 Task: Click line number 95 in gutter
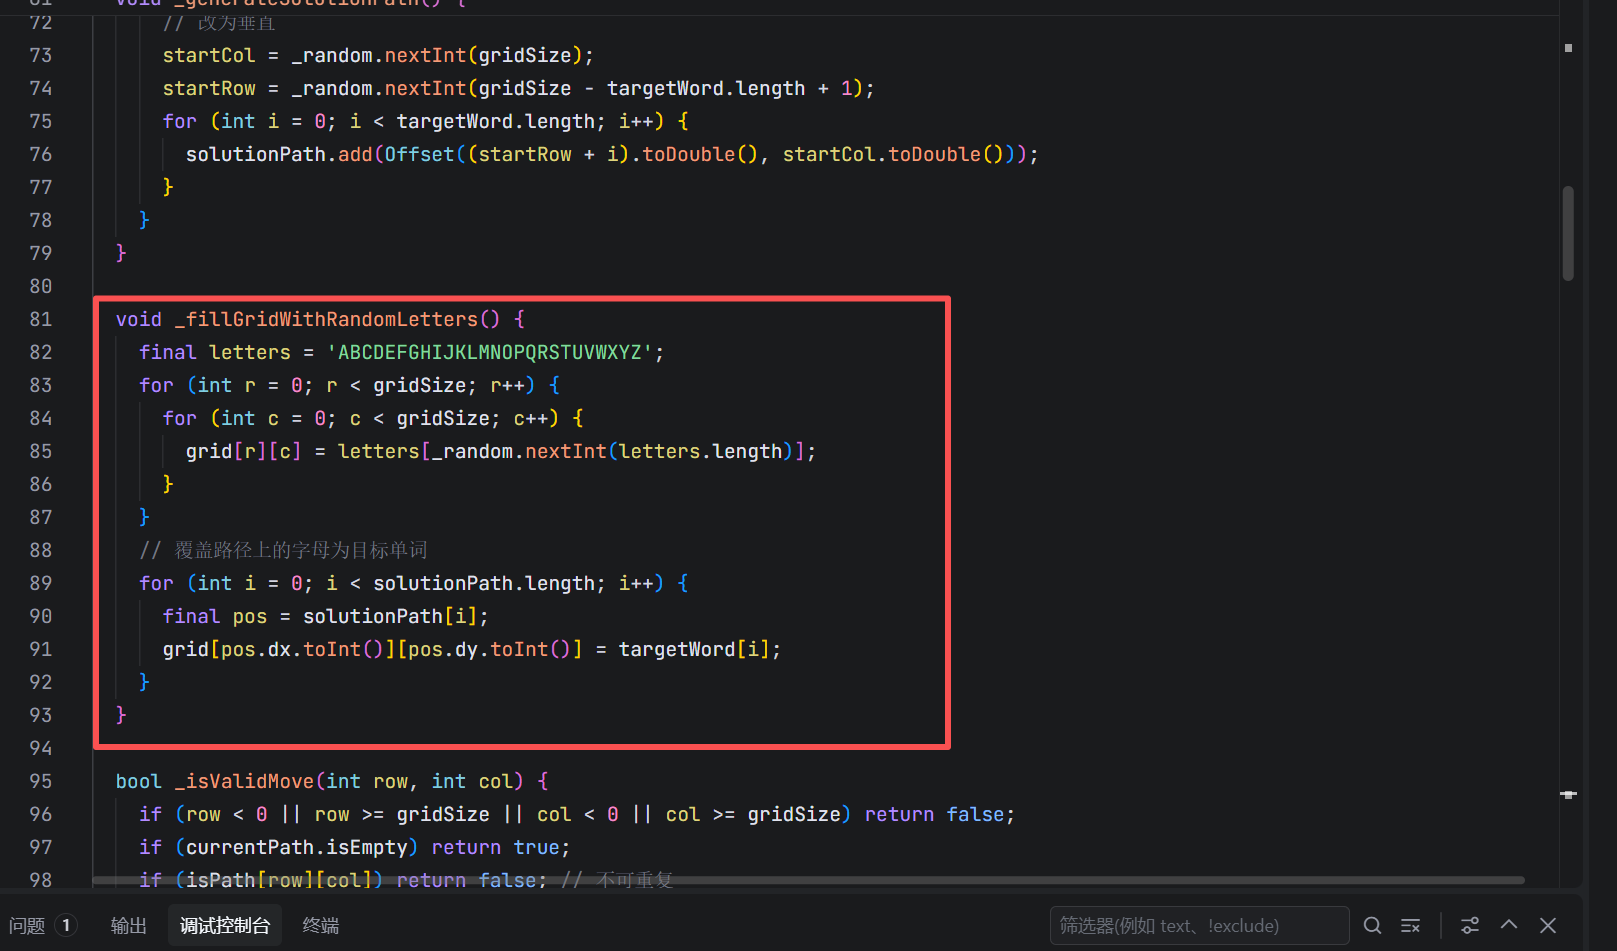(x=41, y=781)
